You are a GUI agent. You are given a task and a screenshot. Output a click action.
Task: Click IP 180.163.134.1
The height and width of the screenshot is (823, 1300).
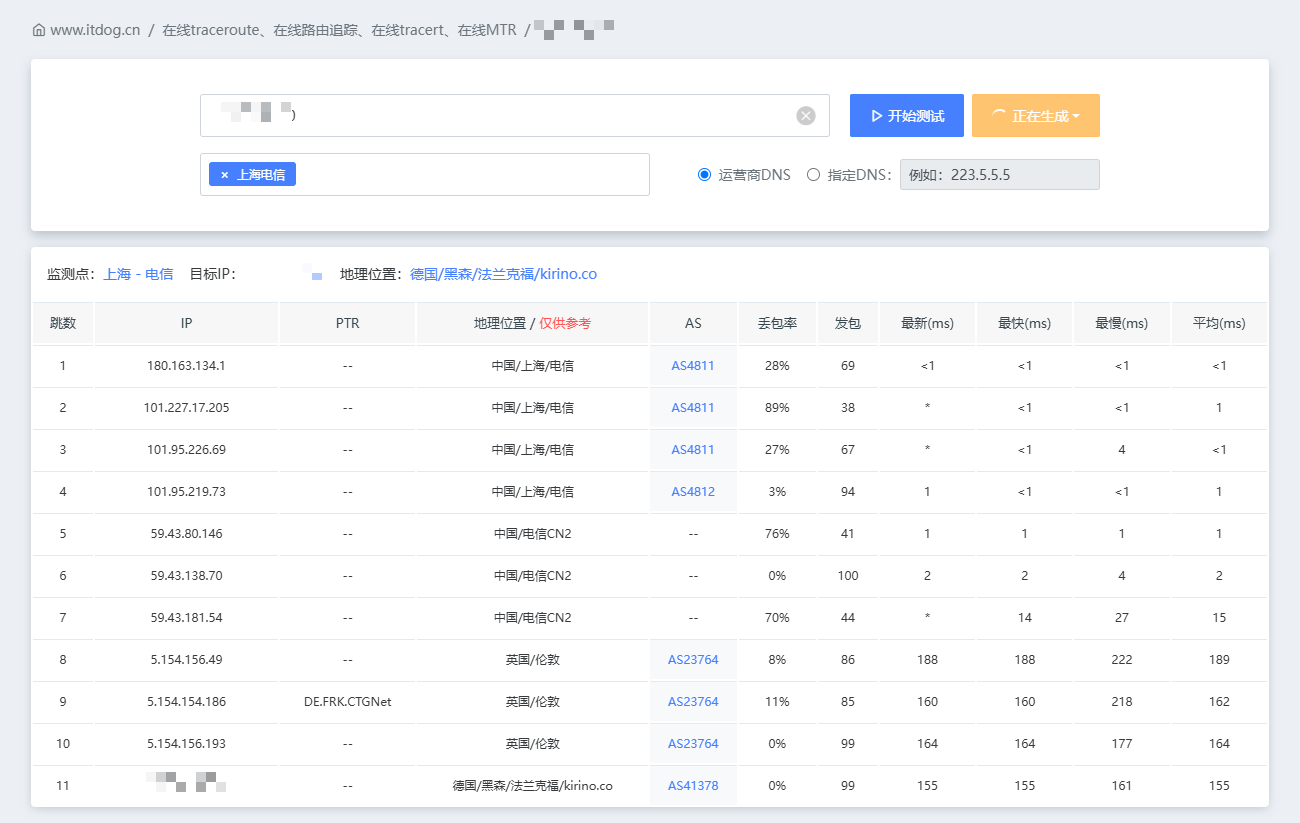coord(186,366)
